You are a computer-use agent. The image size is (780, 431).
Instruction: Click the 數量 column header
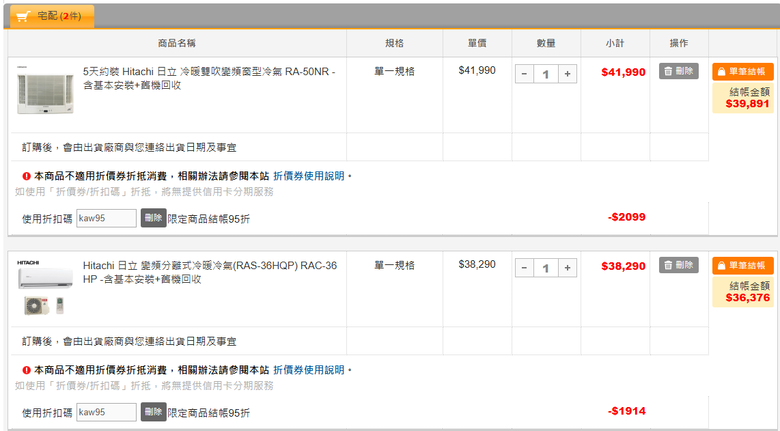[x=546, y=43]
